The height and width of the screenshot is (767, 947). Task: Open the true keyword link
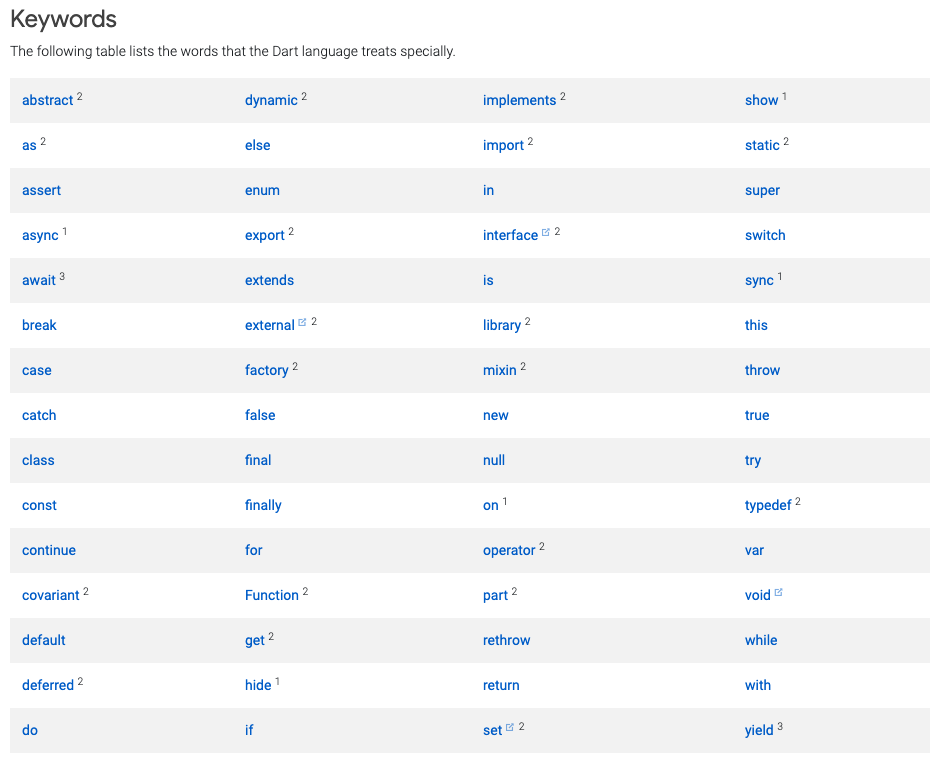[757, 416]
